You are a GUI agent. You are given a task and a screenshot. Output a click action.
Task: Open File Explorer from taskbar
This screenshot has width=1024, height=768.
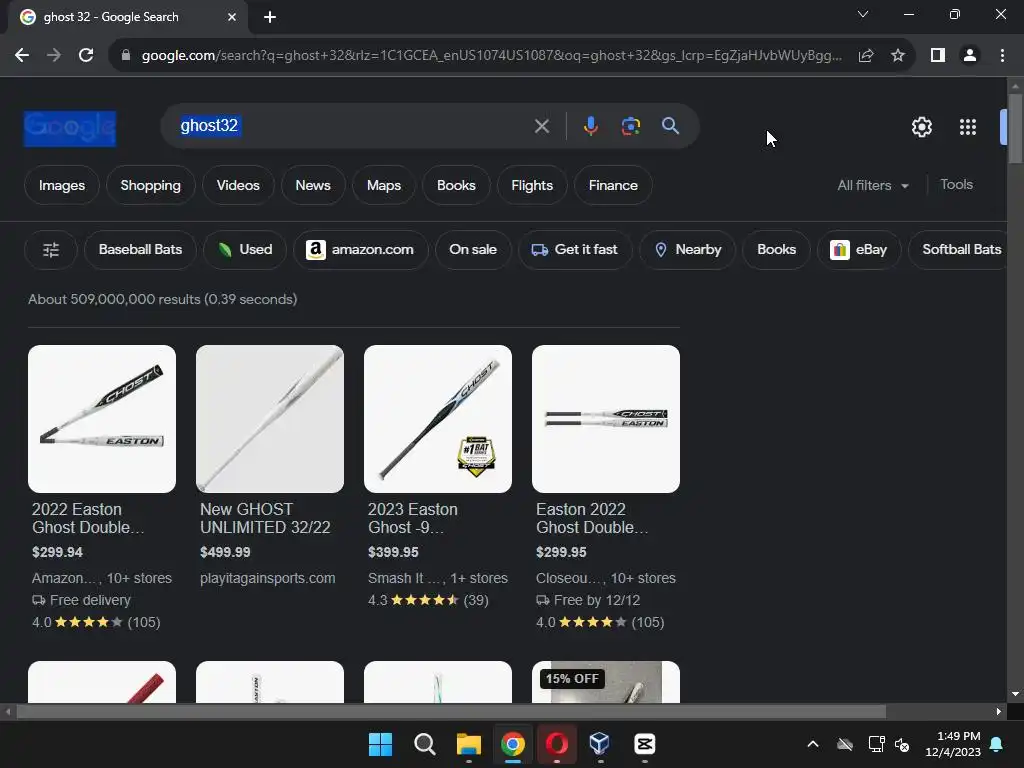point(468,744)
